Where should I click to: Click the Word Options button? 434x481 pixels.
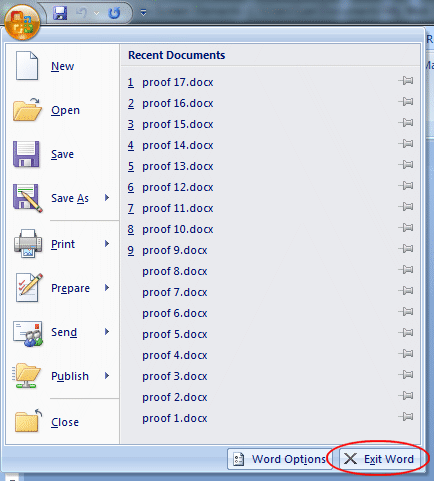[x=280, y=459]
